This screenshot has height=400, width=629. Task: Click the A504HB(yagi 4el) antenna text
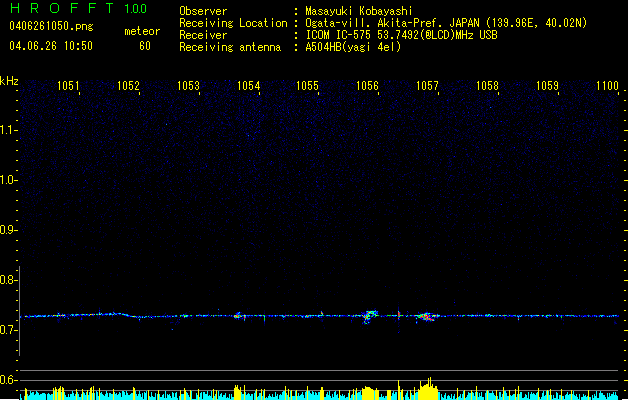[353, 47]
